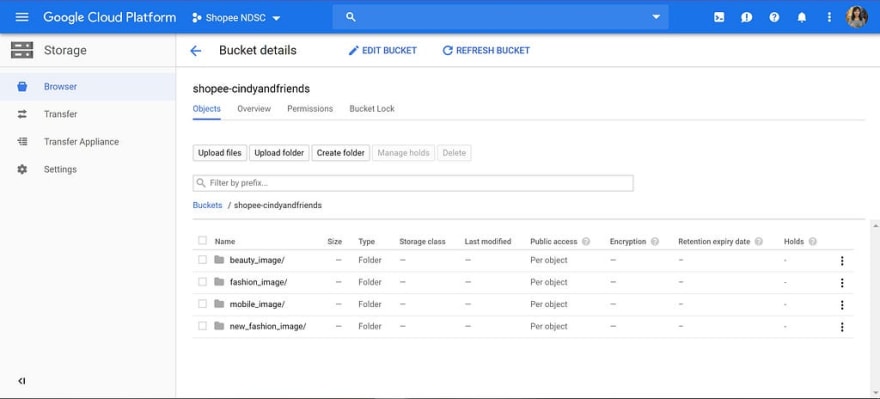This screenshot has height=399, width=880.
Task: Click the Browser bucket icon in sidebar
Action: [22, 87]
